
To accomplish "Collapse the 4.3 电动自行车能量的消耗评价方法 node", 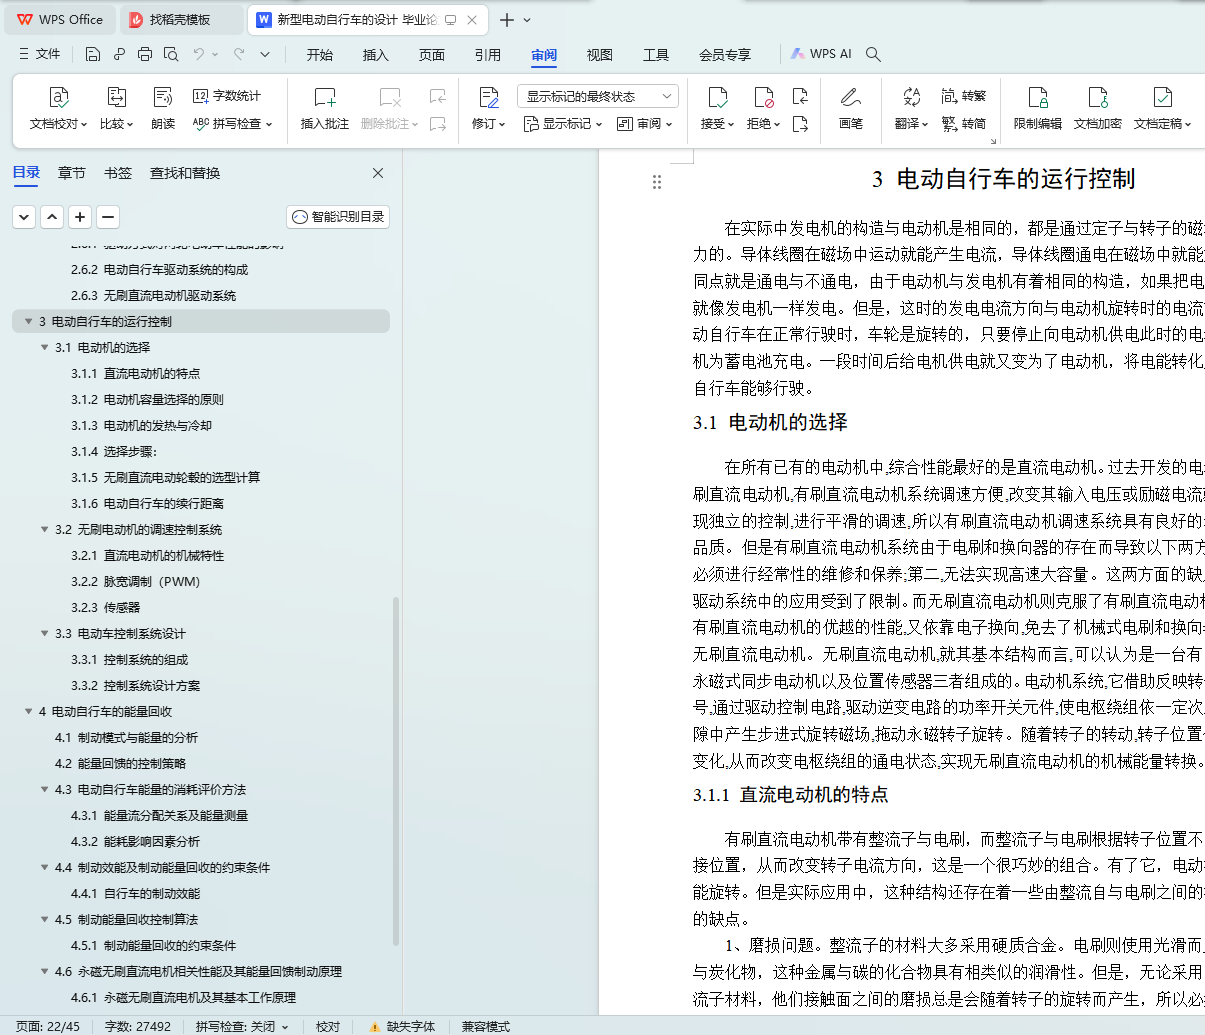I will click(x=45, y=790).
